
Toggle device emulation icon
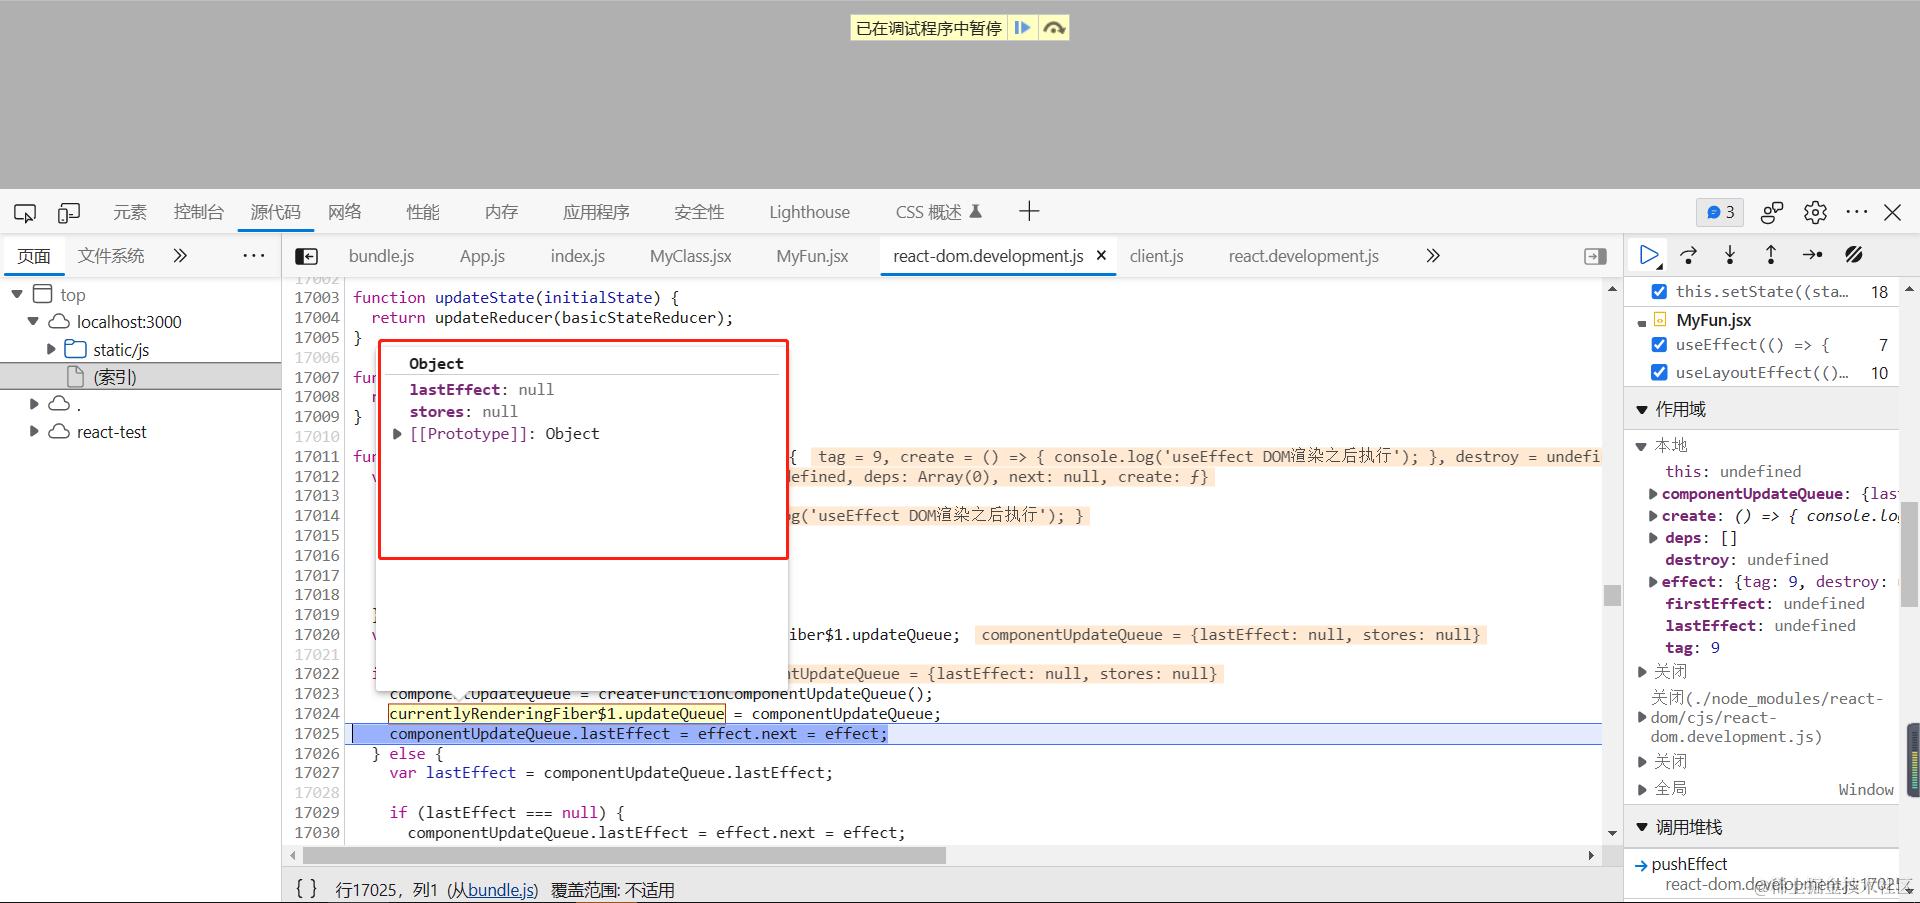pos(69,212)
